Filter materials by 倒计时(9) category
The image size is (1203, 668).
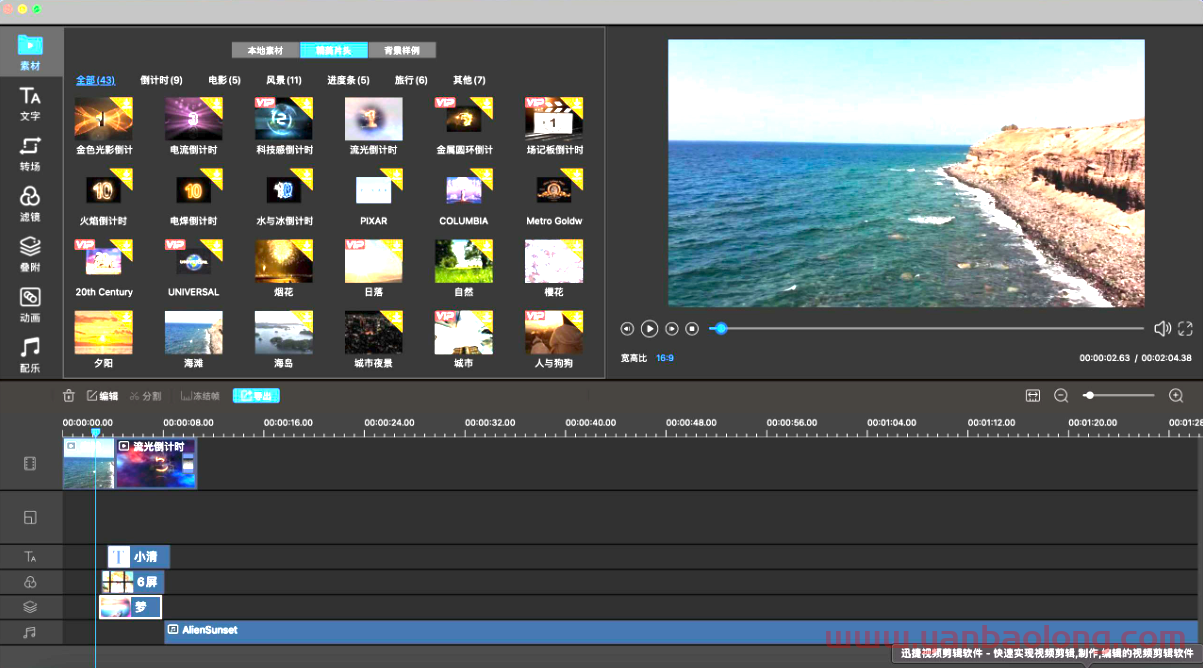(x=161, y=80)
